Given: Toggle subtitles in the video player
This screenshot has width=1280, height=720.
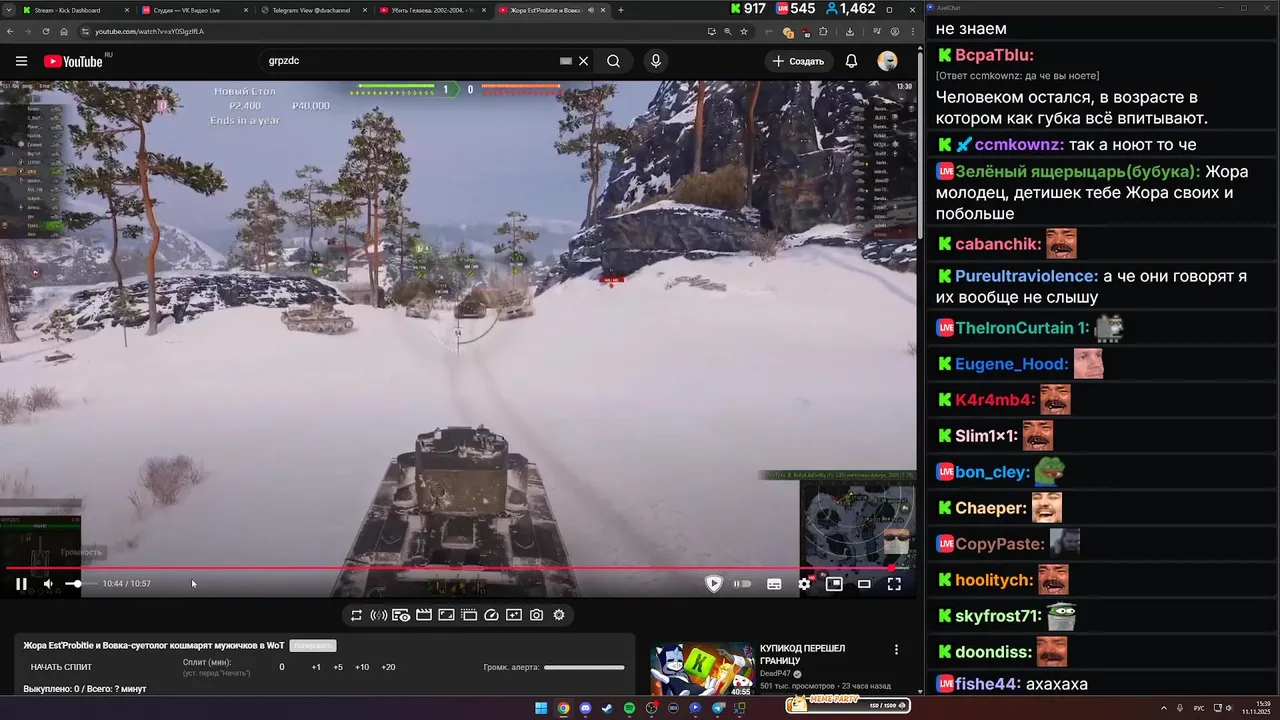Looking at the screenshot, I should 774,584.
